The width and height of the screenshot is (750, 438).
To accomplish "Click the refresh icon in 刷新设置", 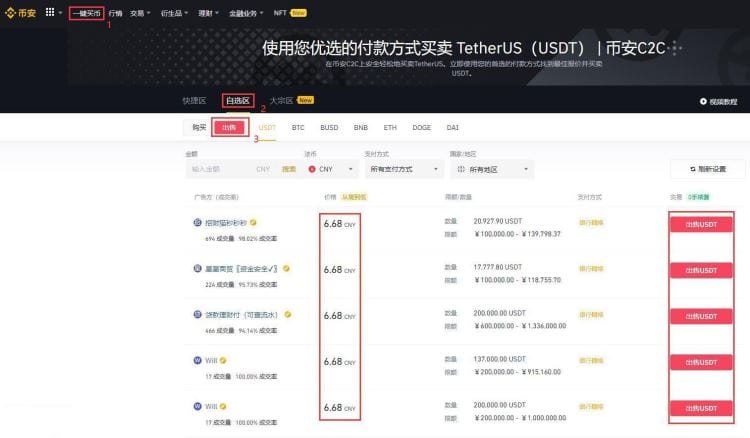I will tap(693, 169).
